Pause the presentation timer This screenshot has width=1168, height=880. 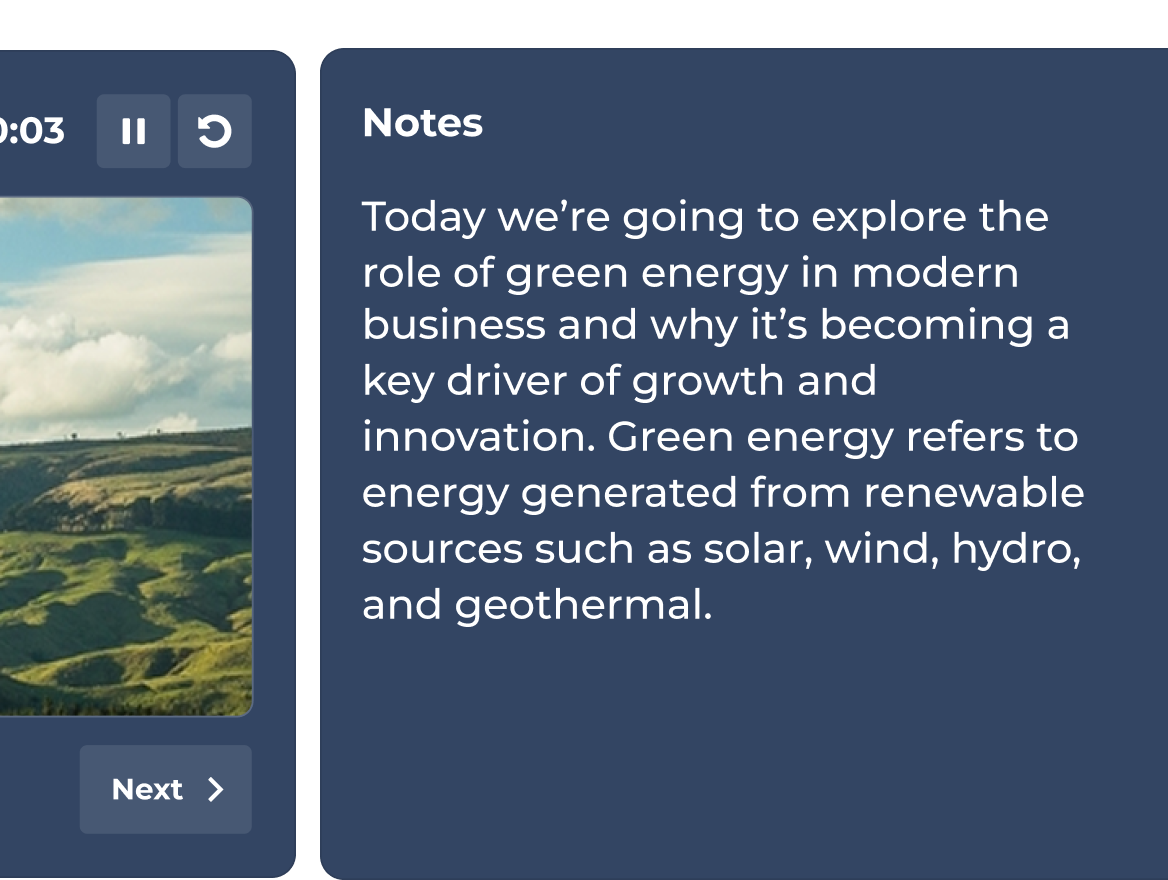tap(133, 131)
